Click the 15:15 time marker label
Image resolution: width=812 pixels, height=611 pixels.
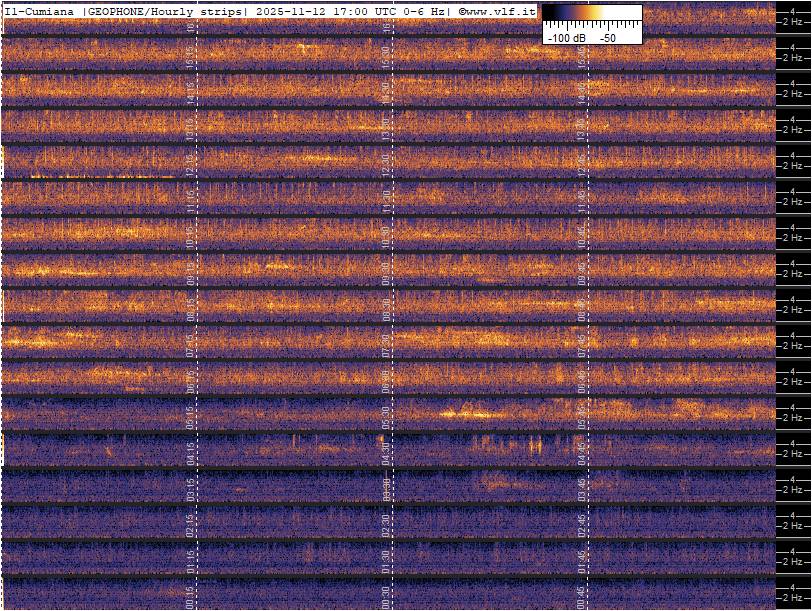point(192,54)
